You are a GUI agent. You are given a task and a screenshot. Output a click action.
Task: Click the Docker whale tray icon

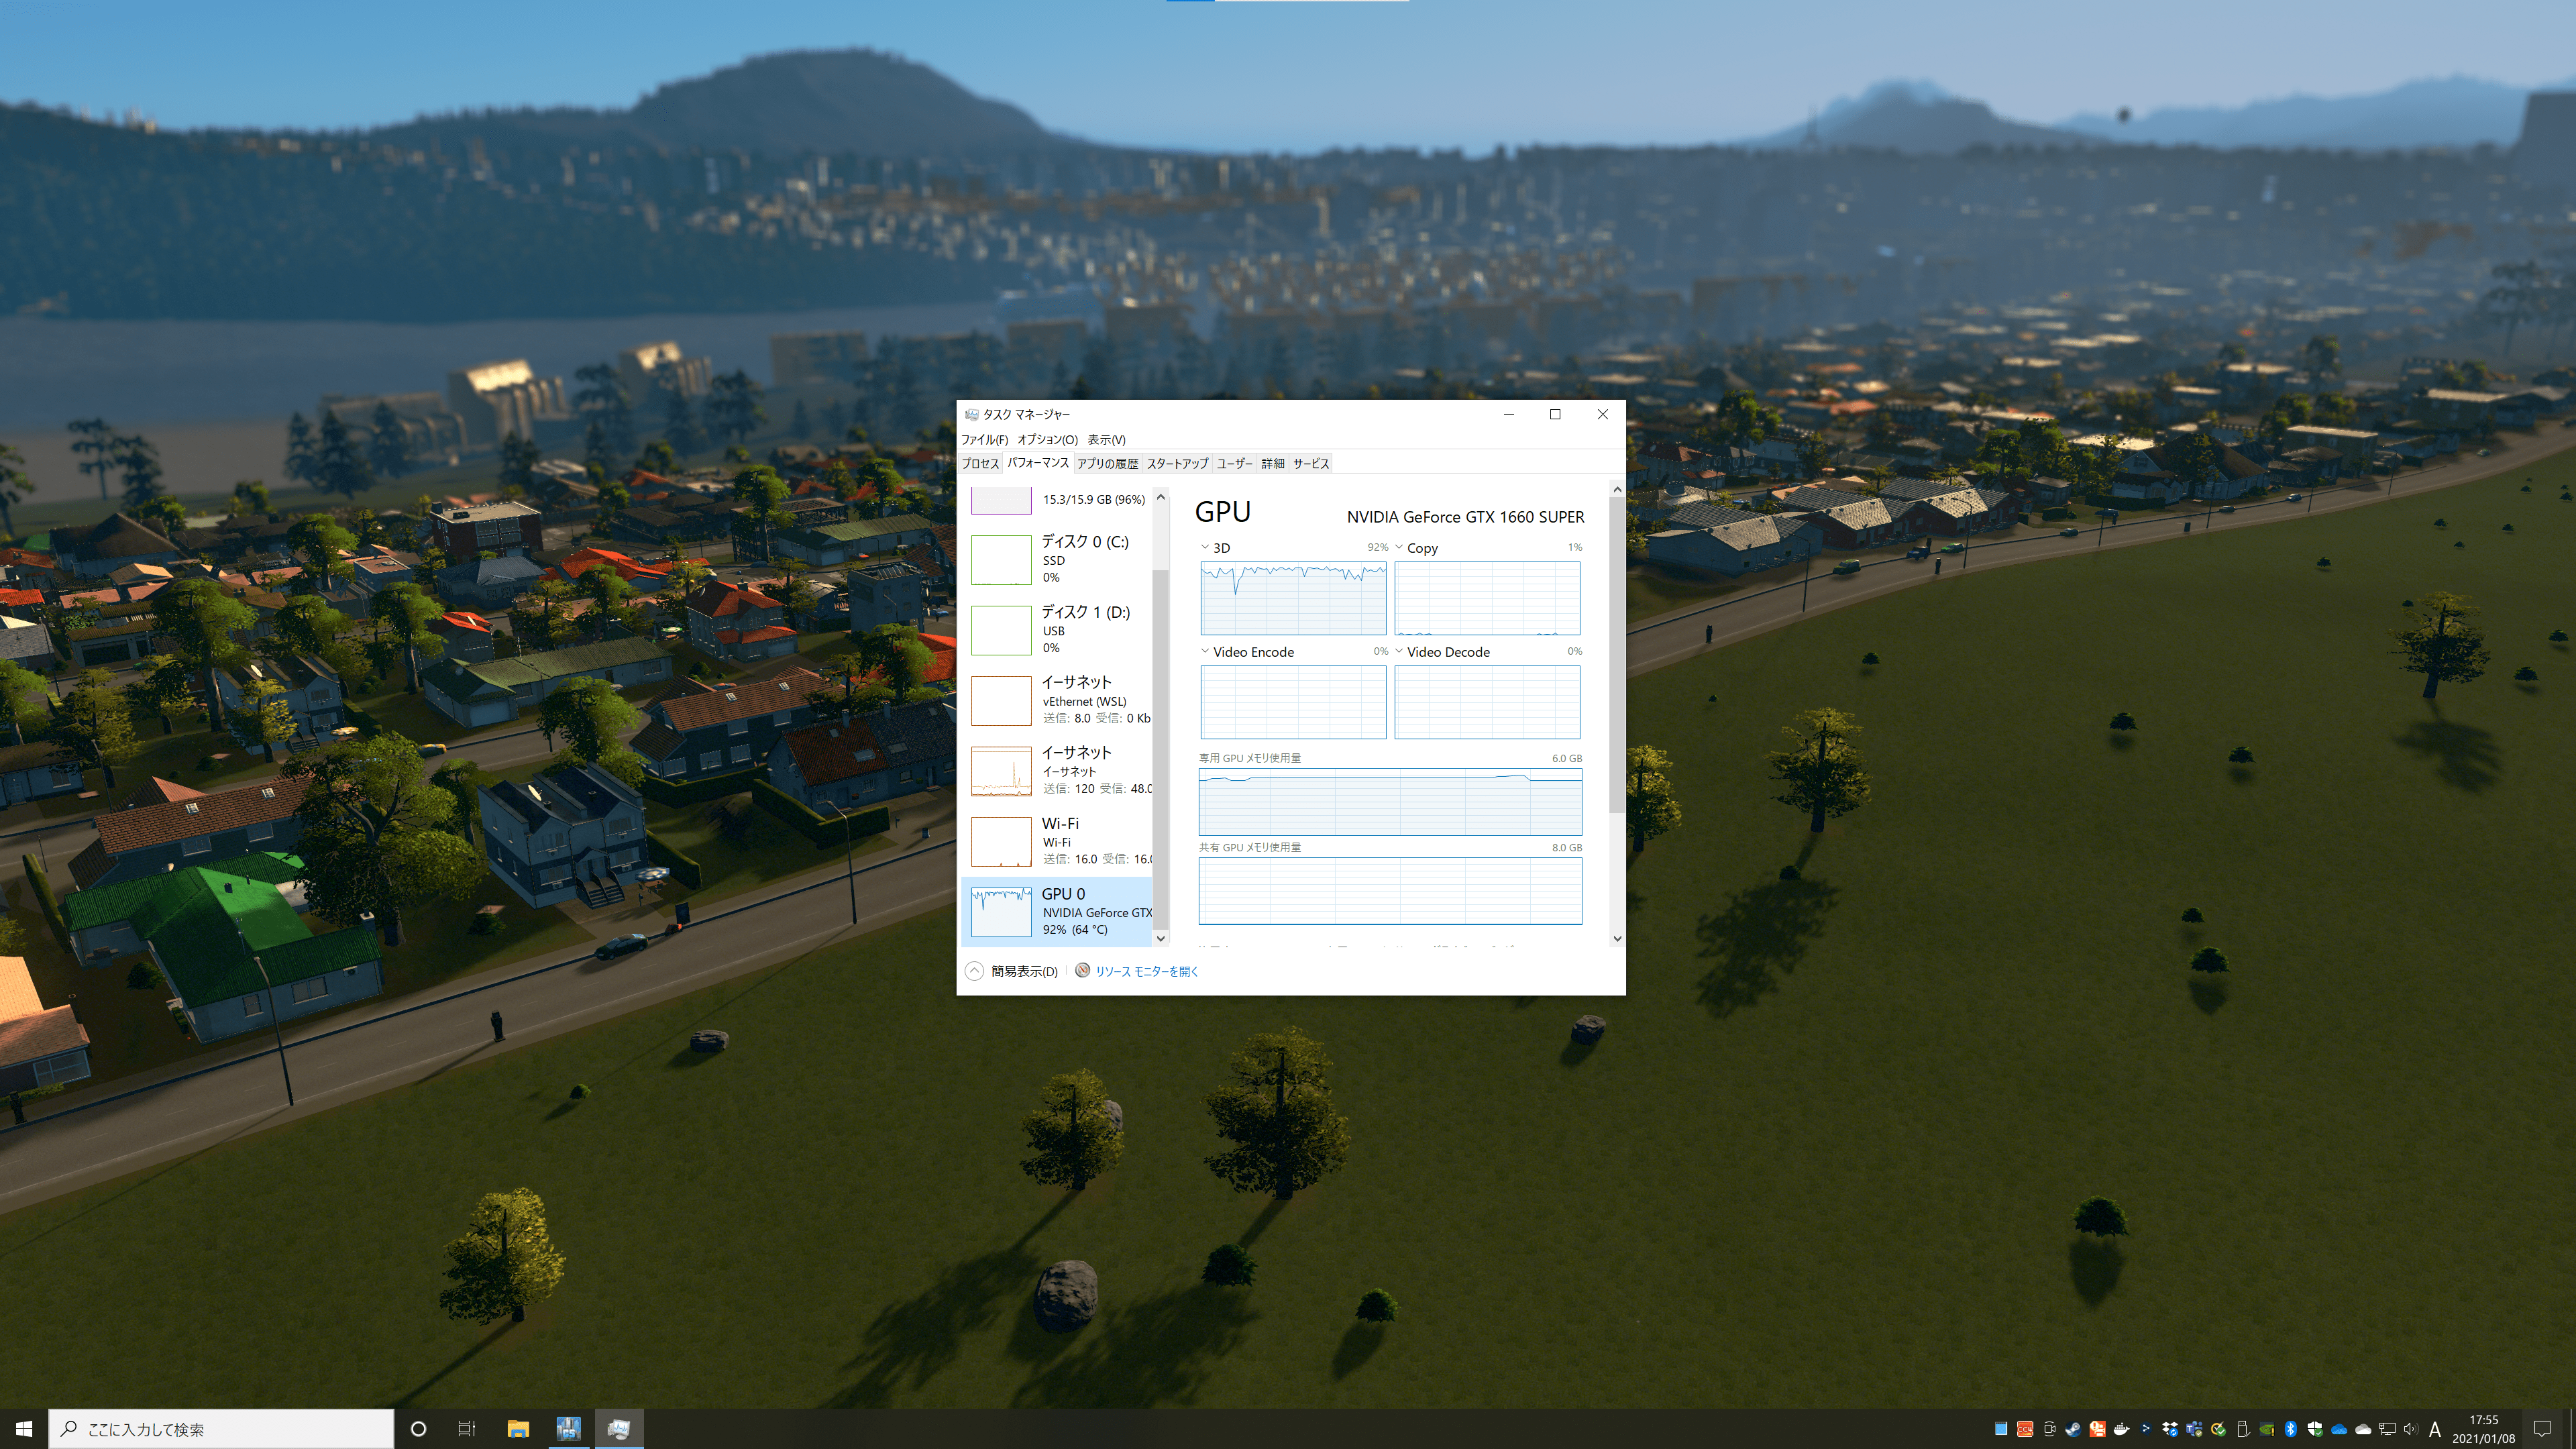point(2121,1429)
